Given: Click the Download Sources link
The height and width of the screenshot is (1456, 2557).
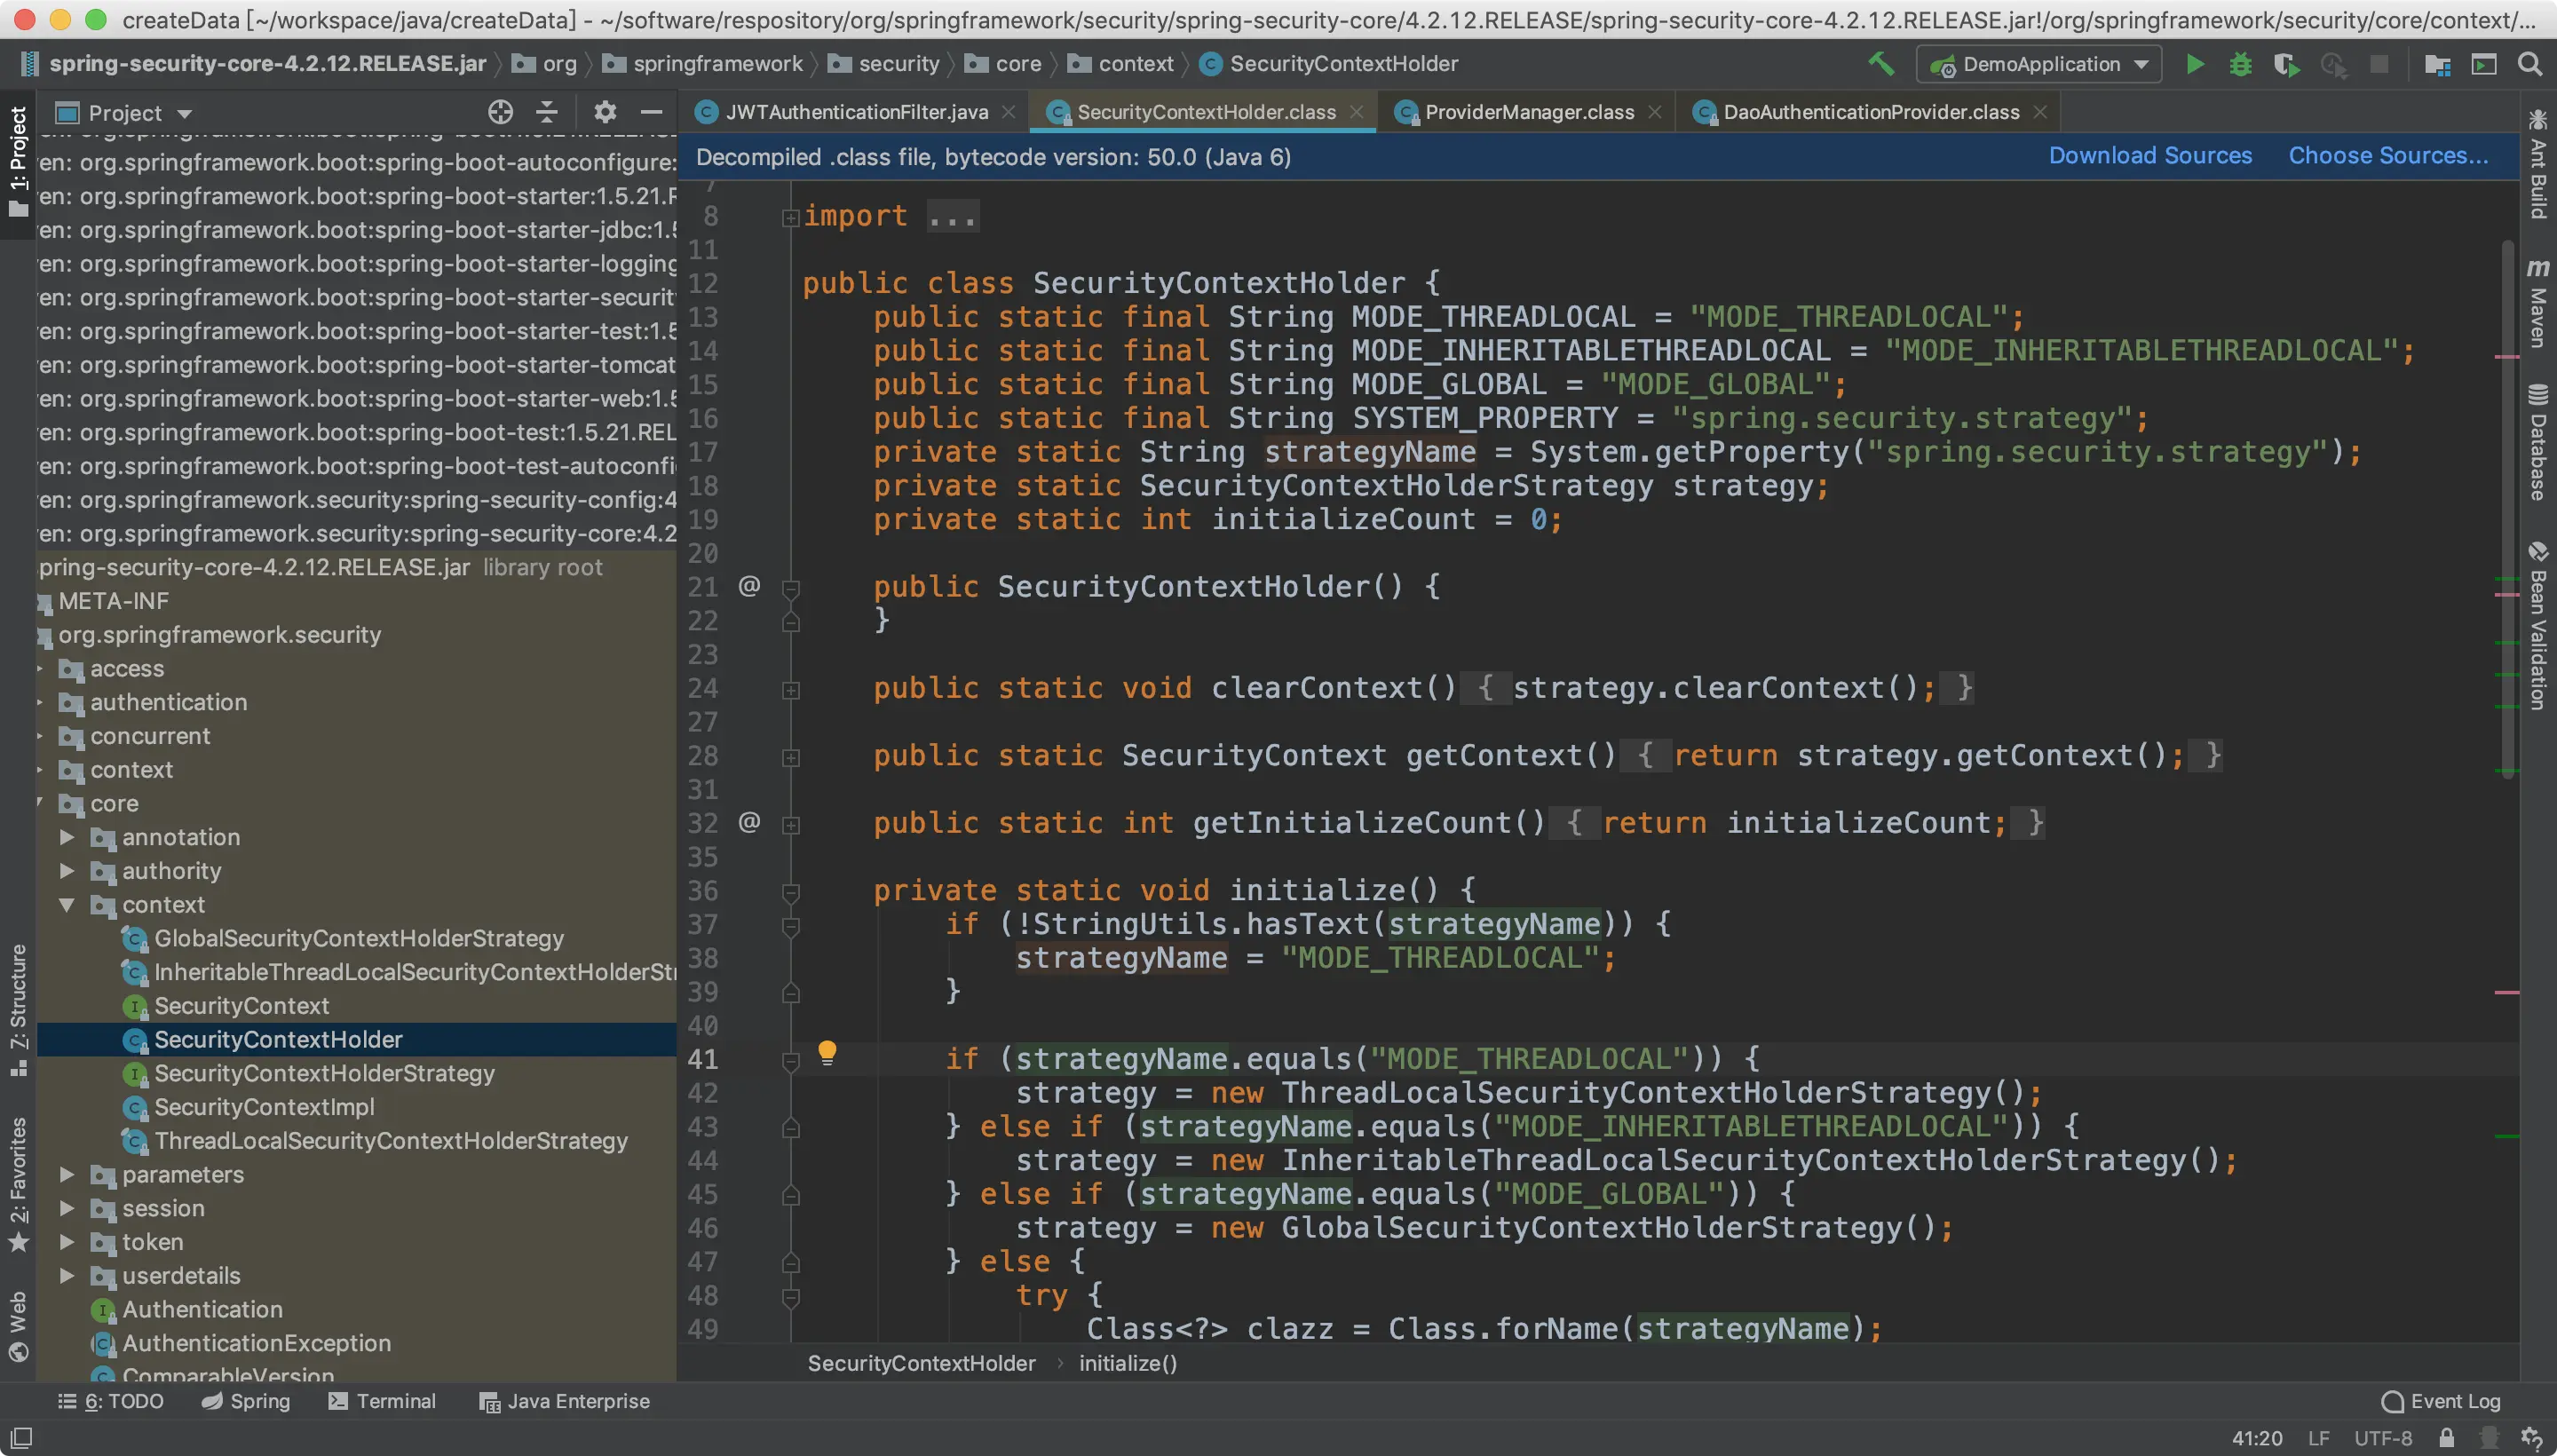Looking at the screenshot, I should coord(2150,156).
